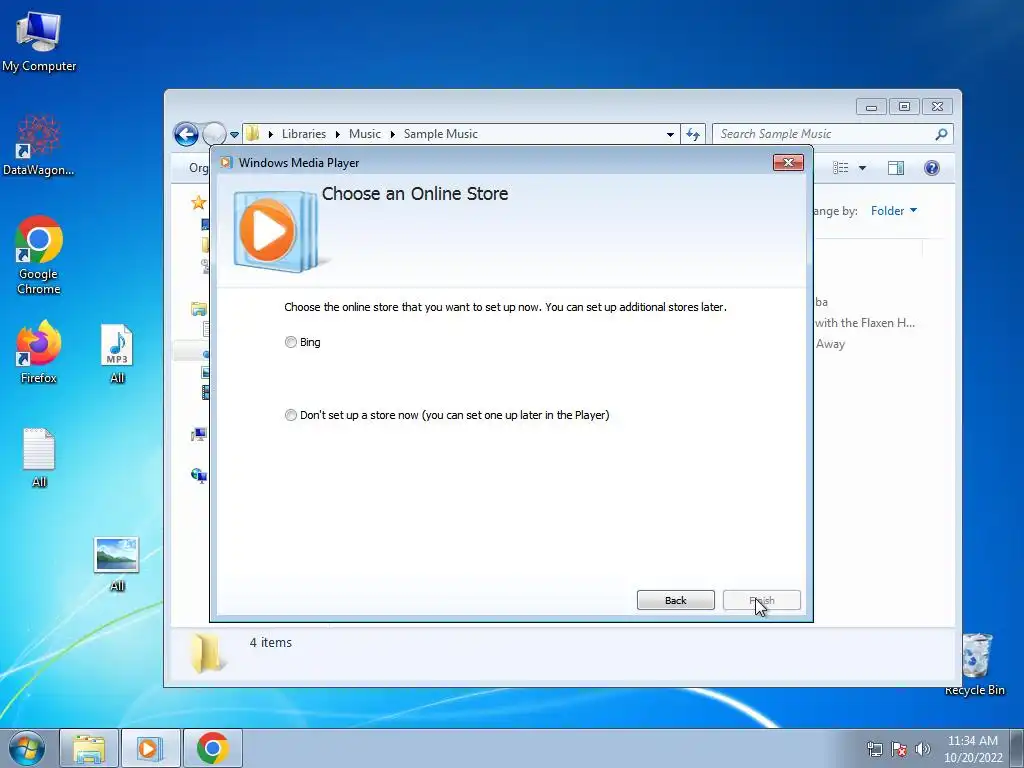Open the view options dropdown arrow
Viewport: 1024px width, 768px height.
click(862, 168)
